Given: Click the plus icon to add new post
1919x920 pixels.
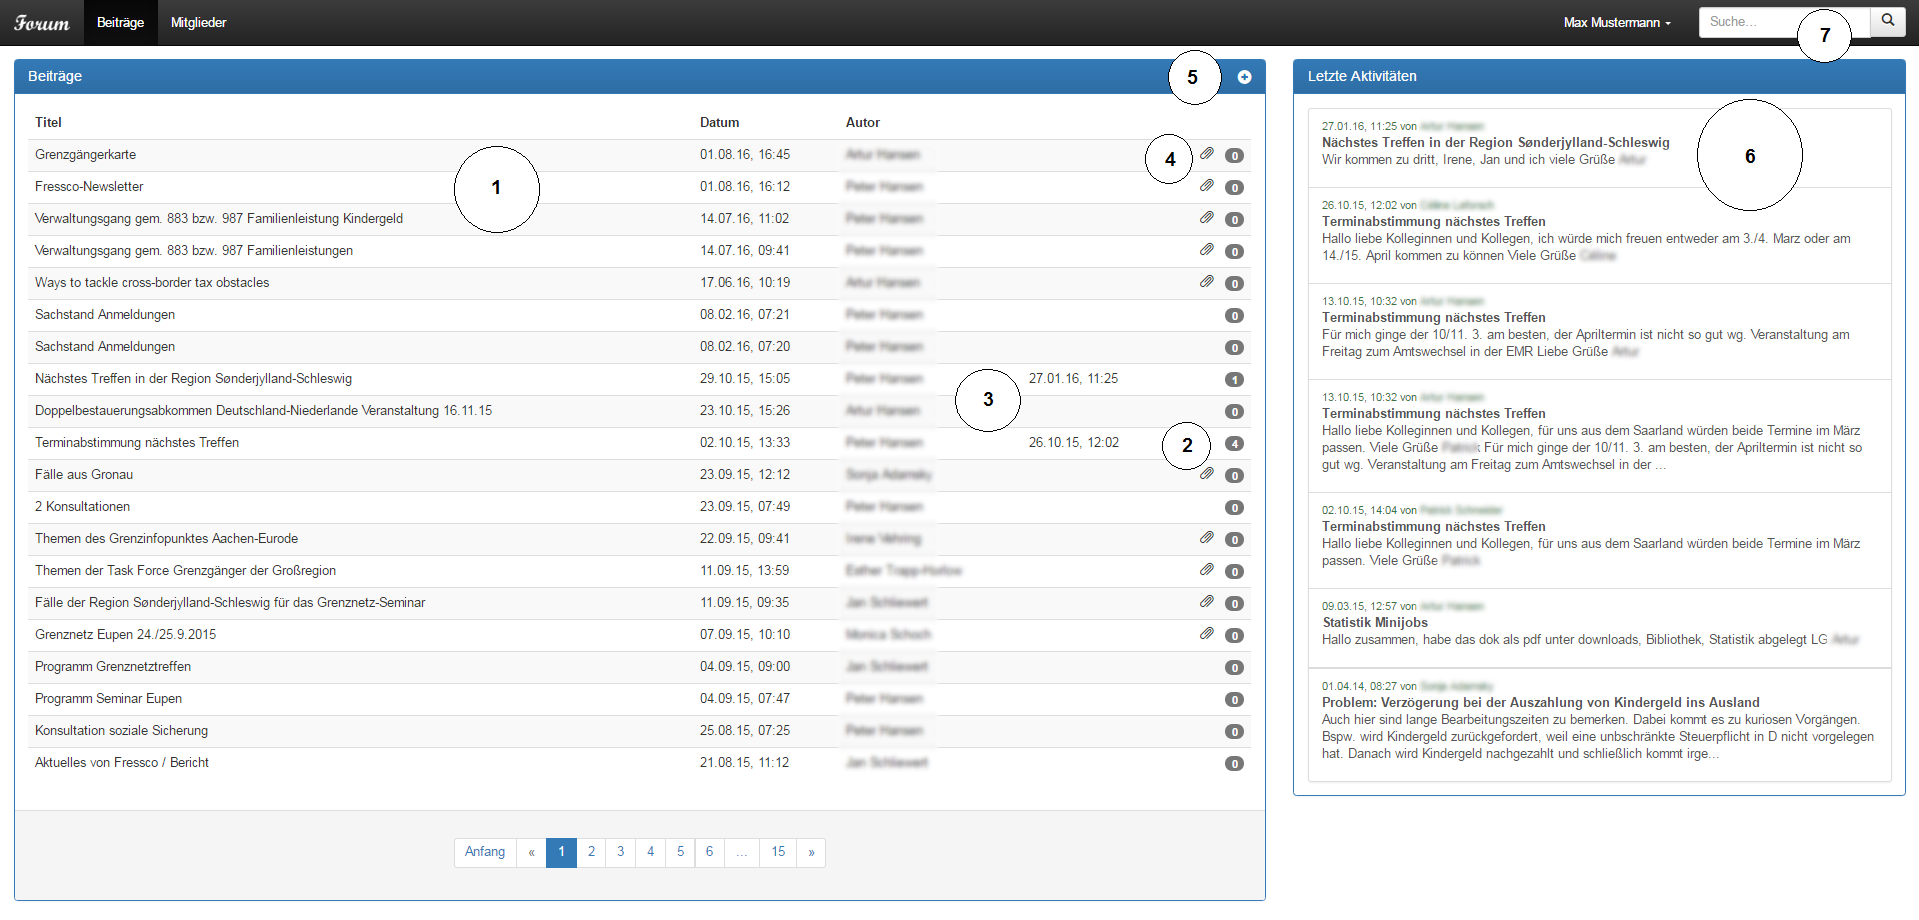Looking at the screenshot, I should click(1244, 77).
